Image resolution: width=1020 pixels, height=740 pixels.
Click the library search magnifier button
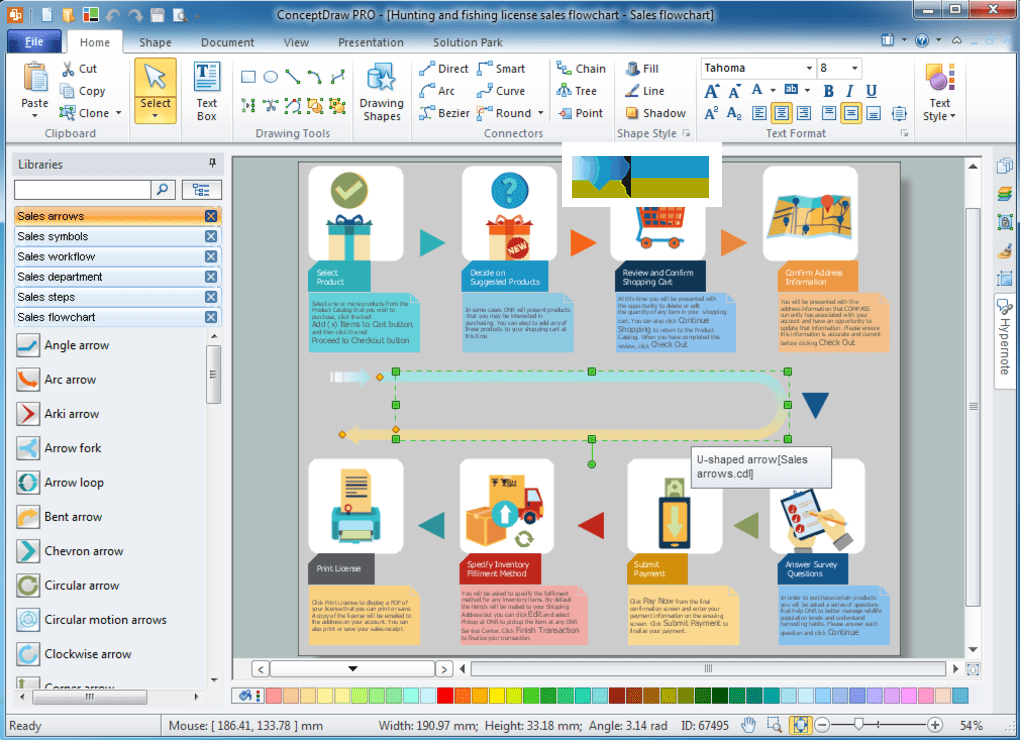point(163,189)
